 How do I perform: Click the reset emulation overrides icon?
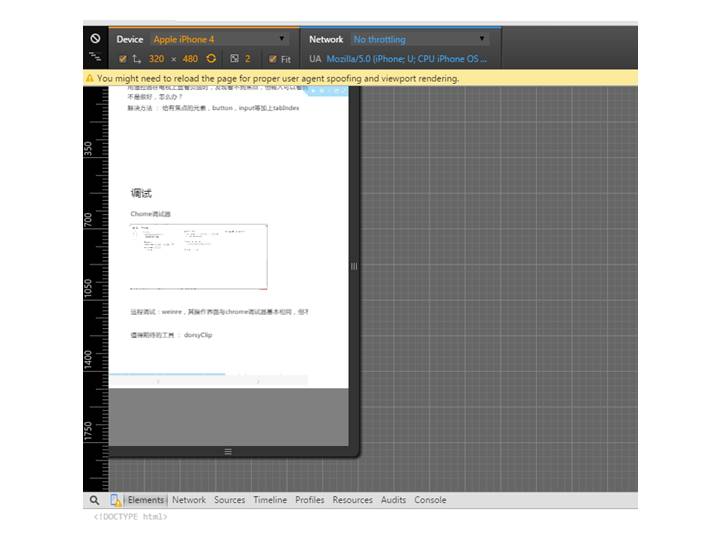click(95, 39)
